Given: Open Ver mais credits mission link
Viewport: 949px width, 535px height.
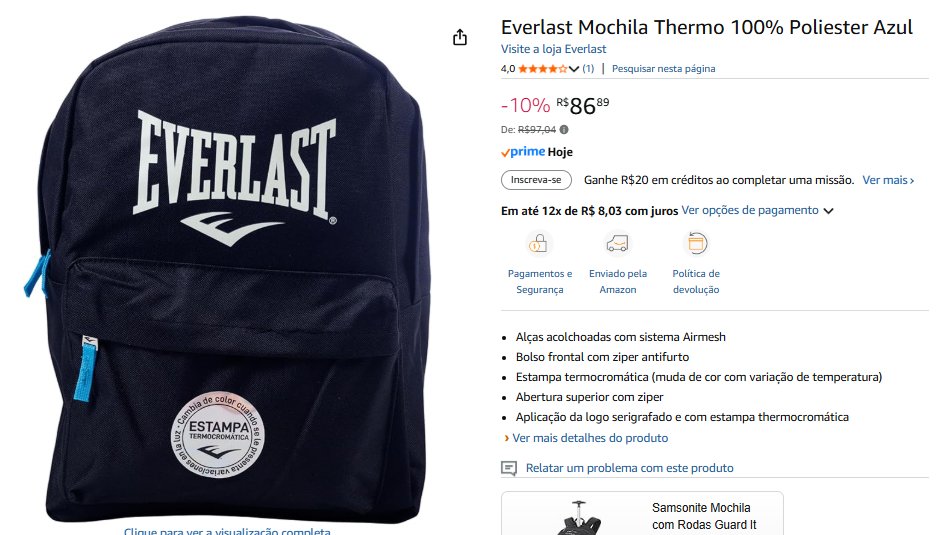Looking at the screenshot, I should pos(888,180).
